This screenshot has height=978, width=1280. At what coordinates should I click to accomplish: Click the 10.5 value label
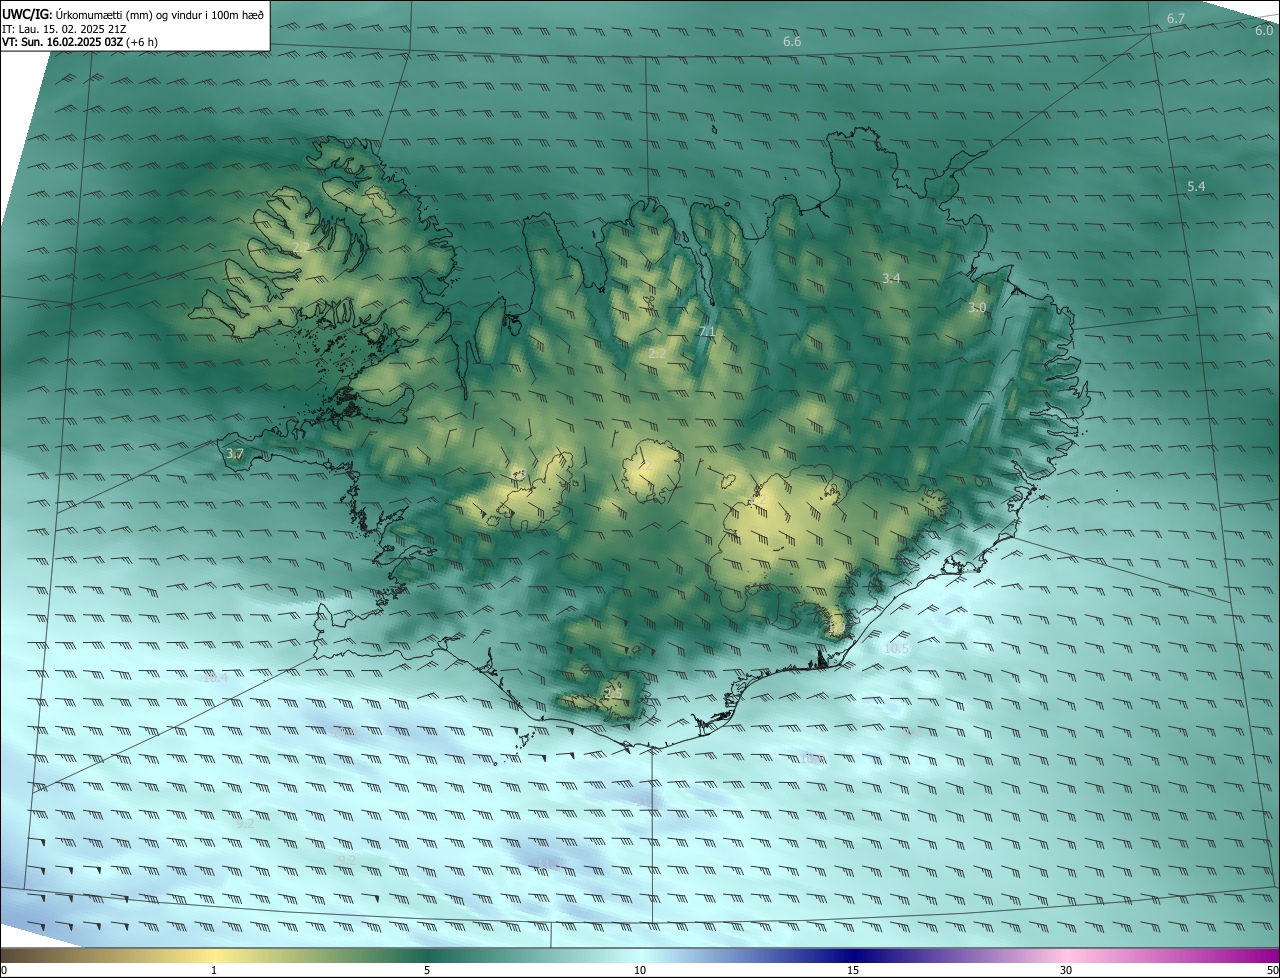[x=897, y=649]
